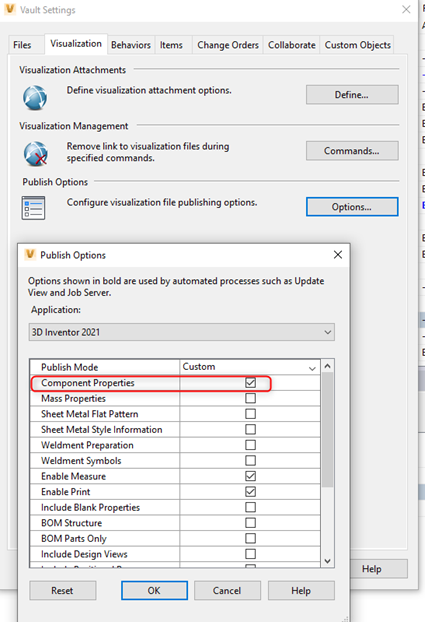Click the Publish Options list icon
425x622 pixels.
click(33, 208)
